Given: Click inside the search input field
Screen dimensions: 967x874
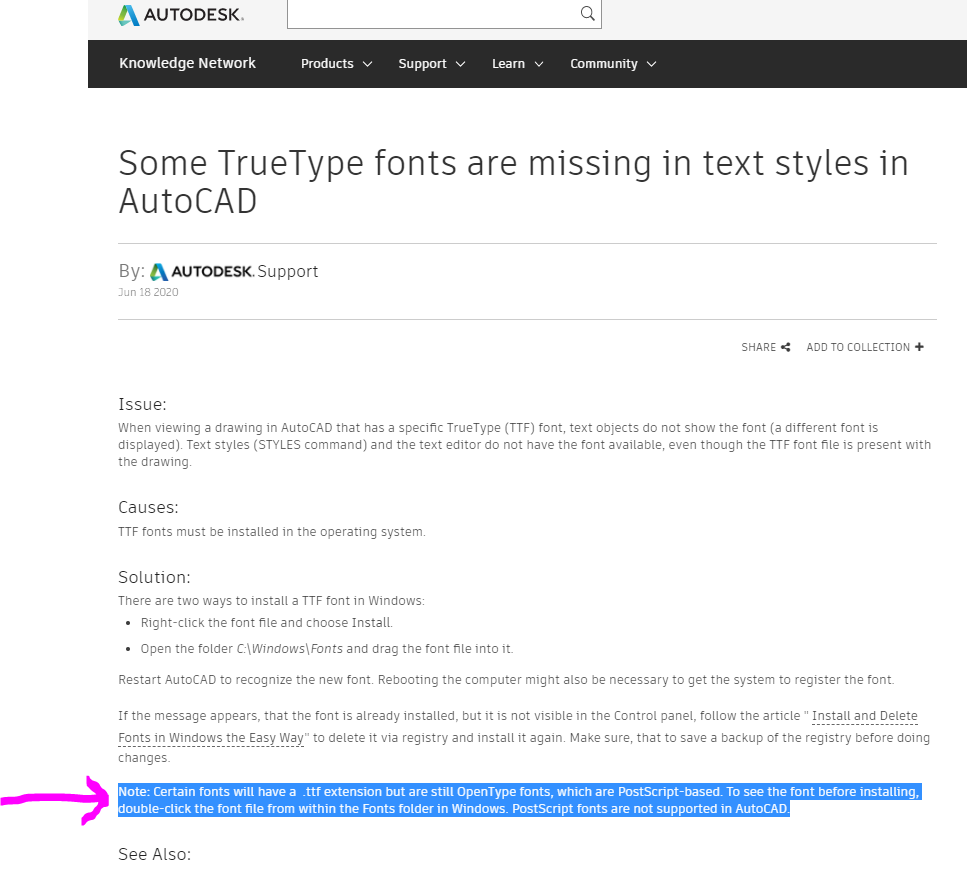Looking at the screenshot, I should [430, 14].
